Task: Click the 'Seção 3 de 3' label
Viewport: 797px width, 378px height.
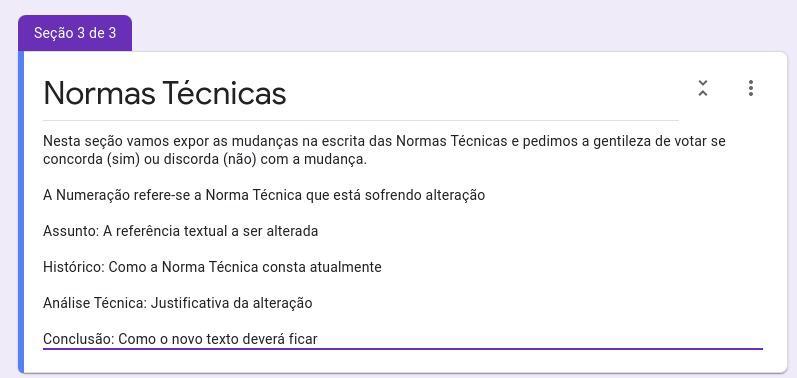Action: pyautogui.click(x=75, y=33)
